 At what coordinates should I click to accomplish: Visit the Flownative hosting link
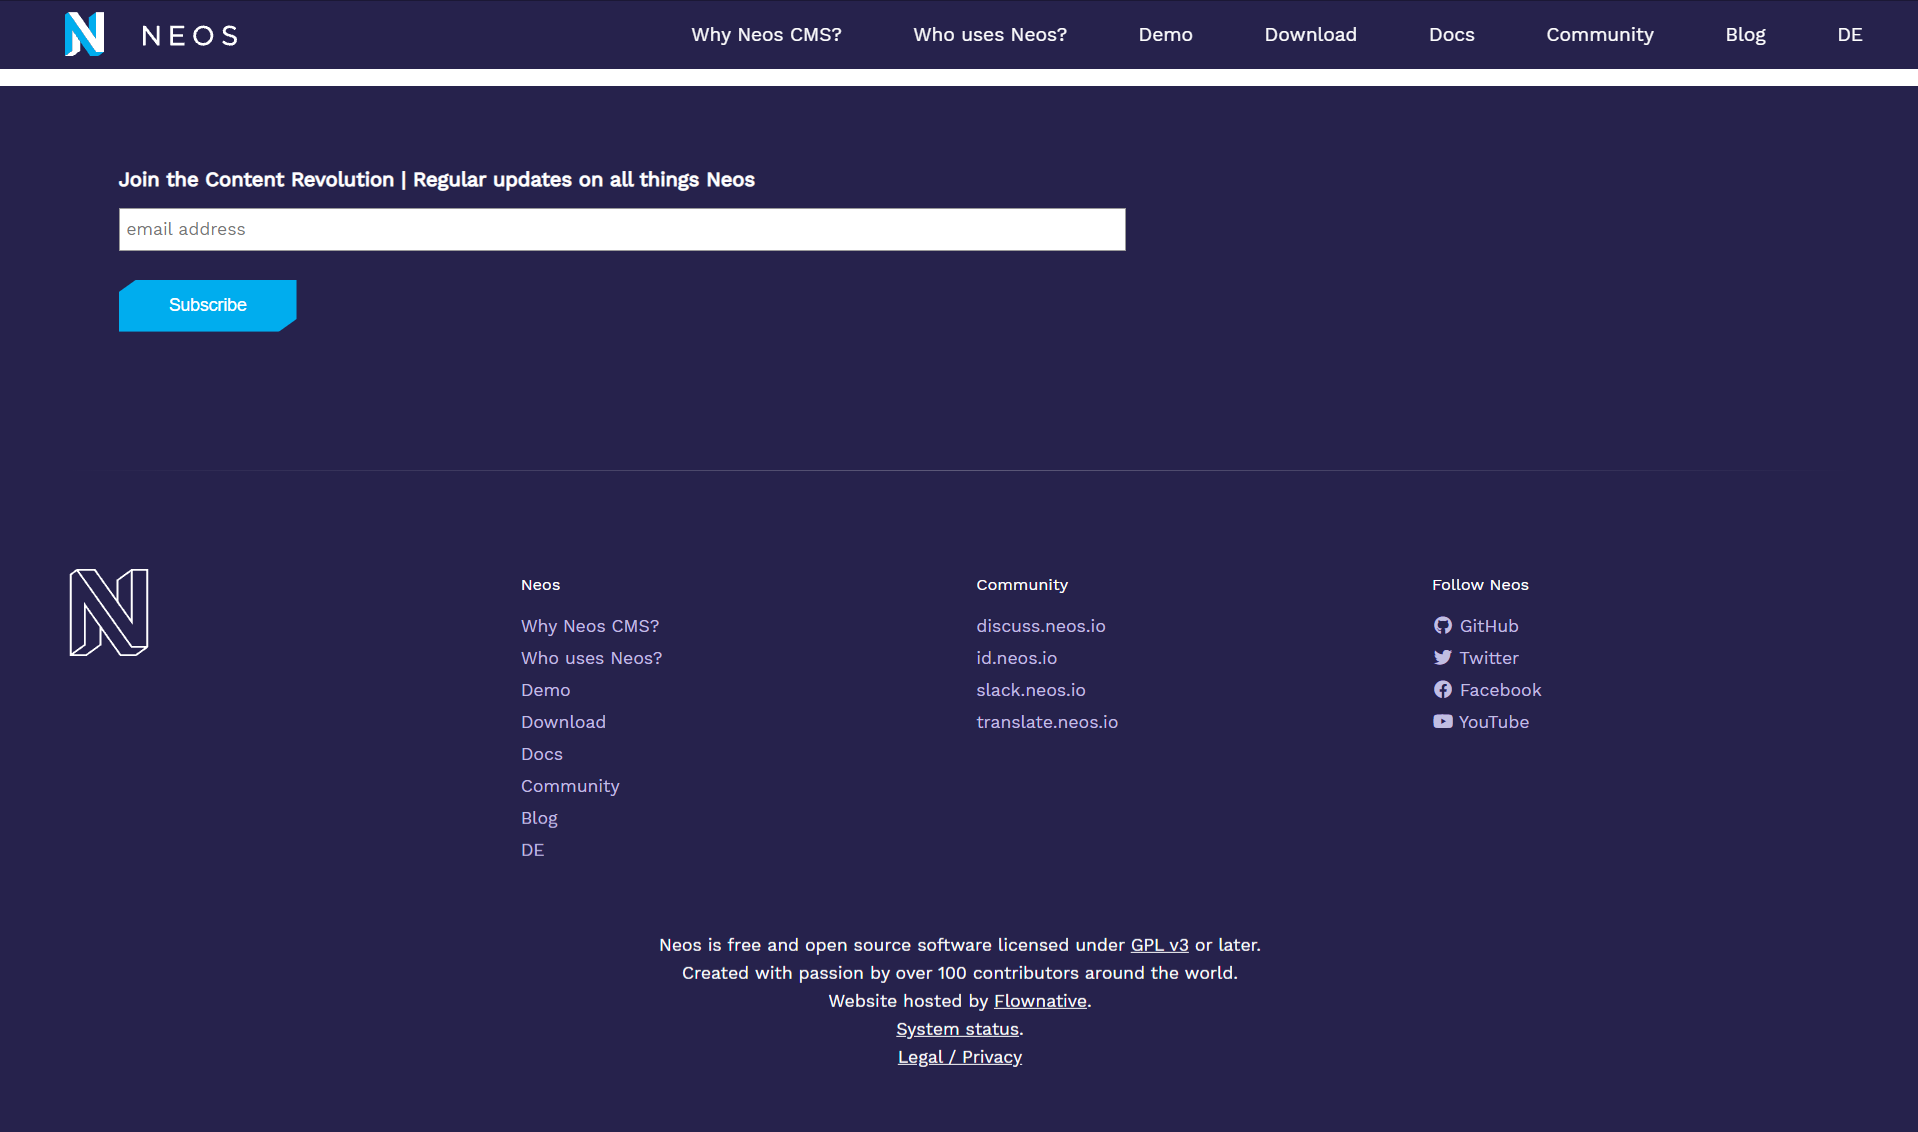coord(1039,1000)
